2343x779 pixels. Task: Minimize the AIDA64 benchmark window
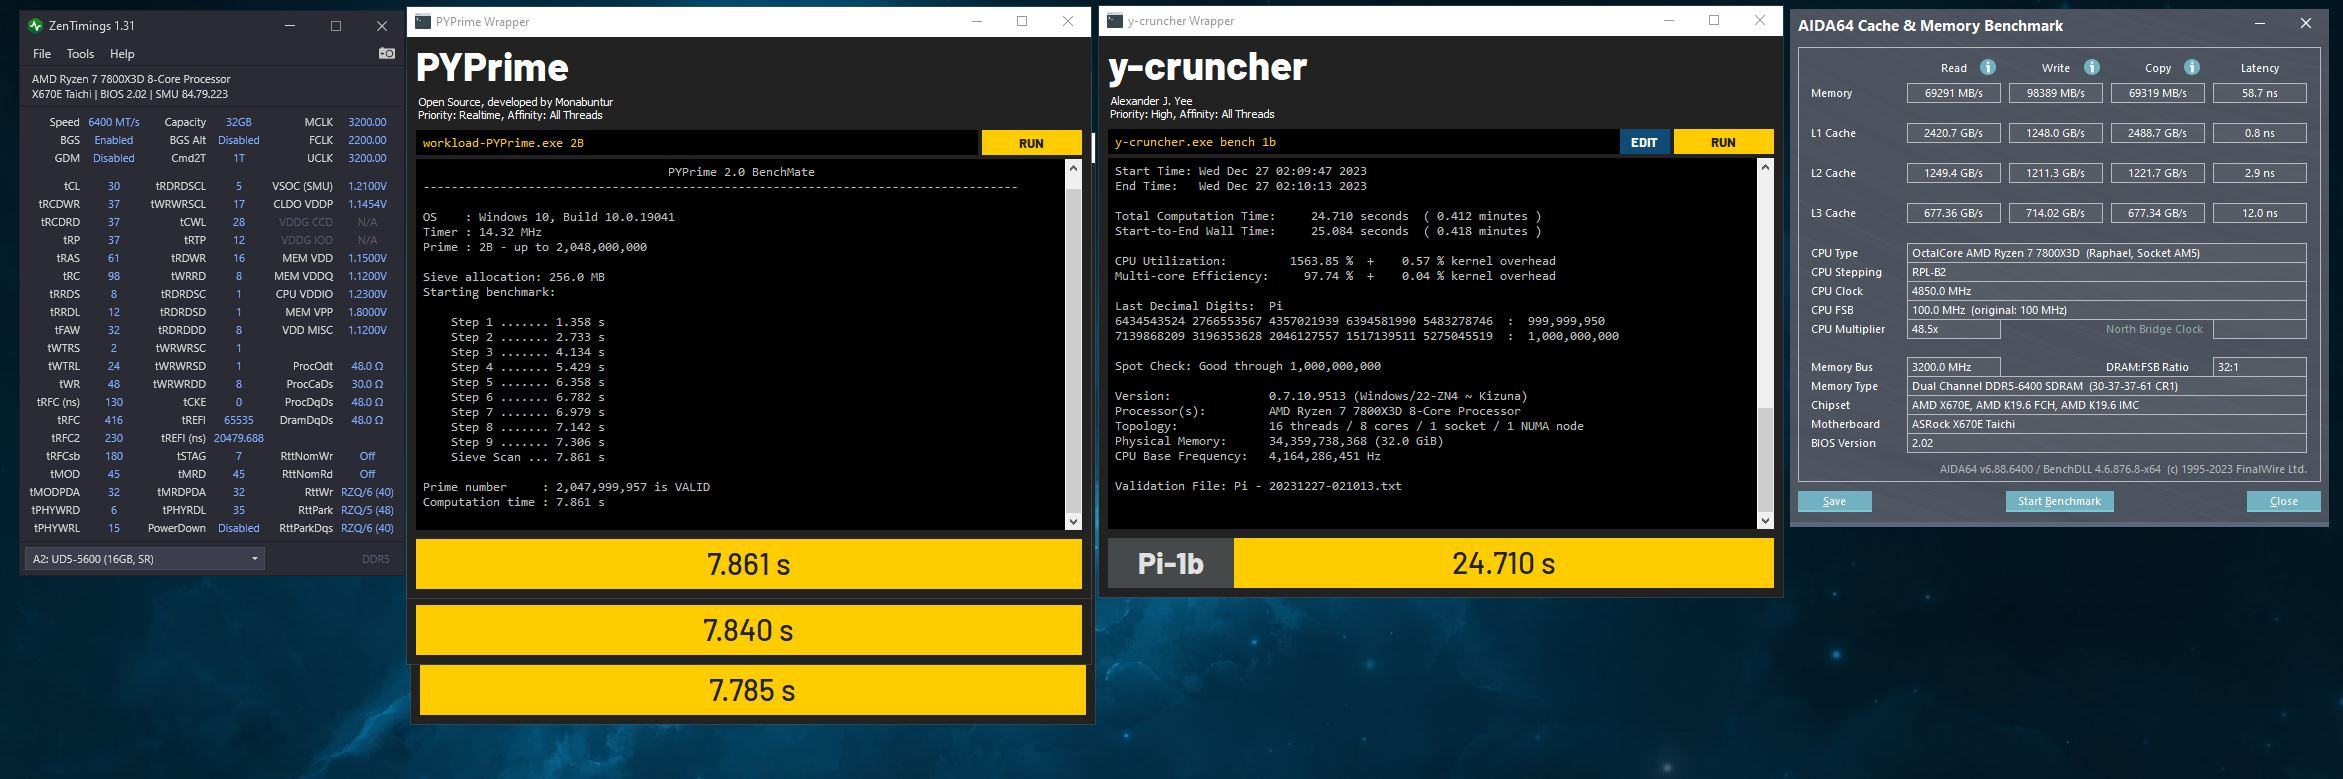point(2260,24)
